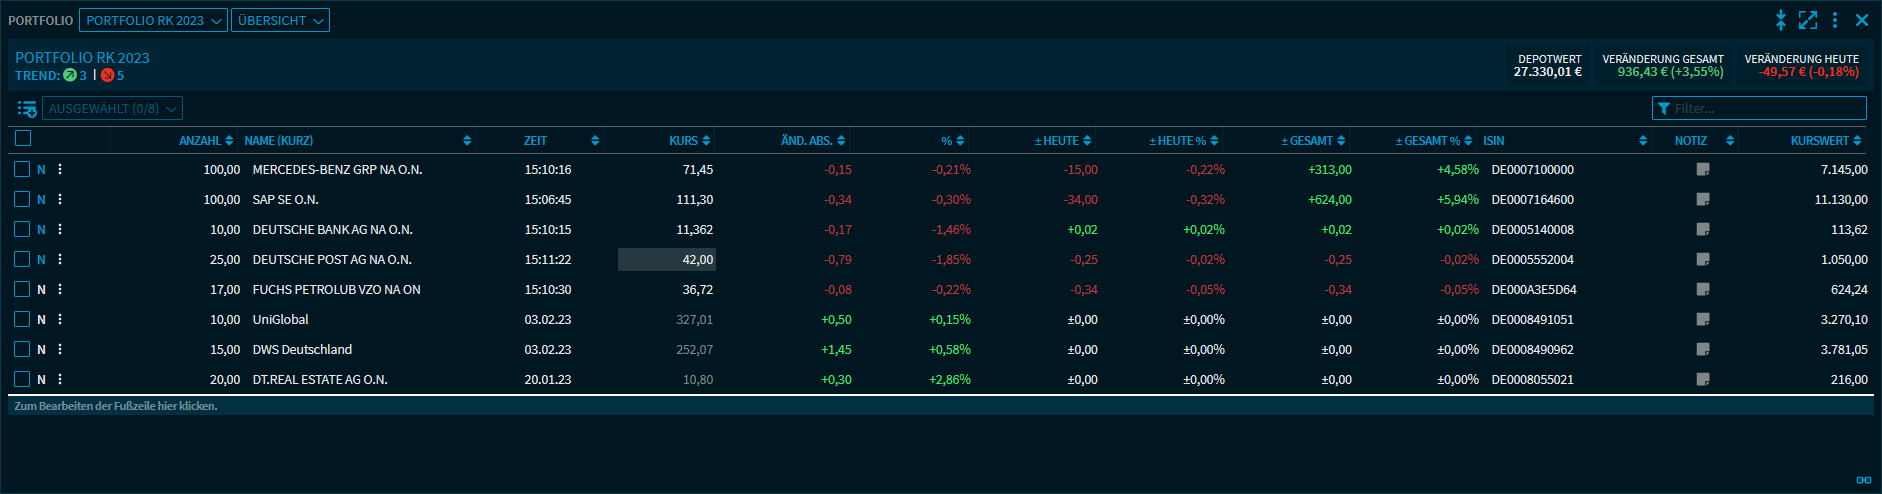Screen dimensions: 1882x494
Task: Click into the Filter input field
Action: (1765, 109)
